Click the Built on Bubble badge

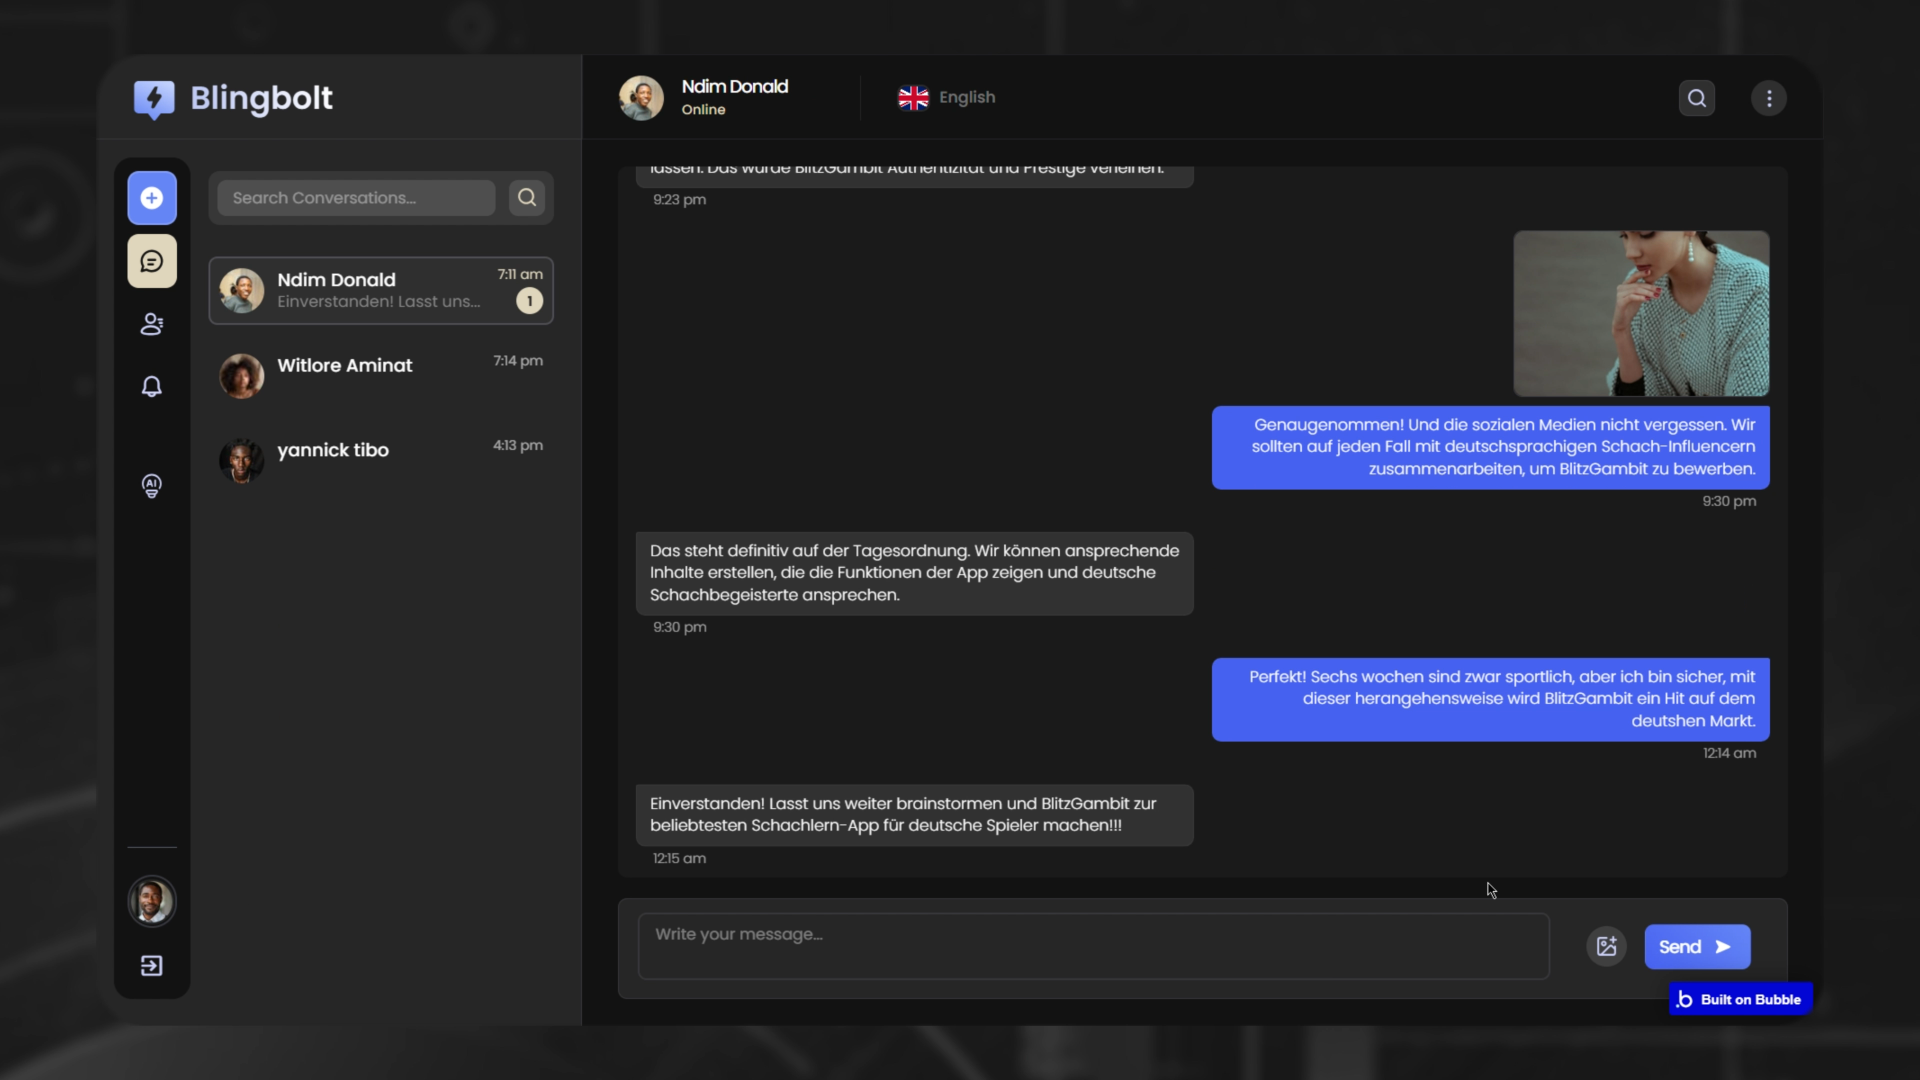click(x=1740, y=999)
